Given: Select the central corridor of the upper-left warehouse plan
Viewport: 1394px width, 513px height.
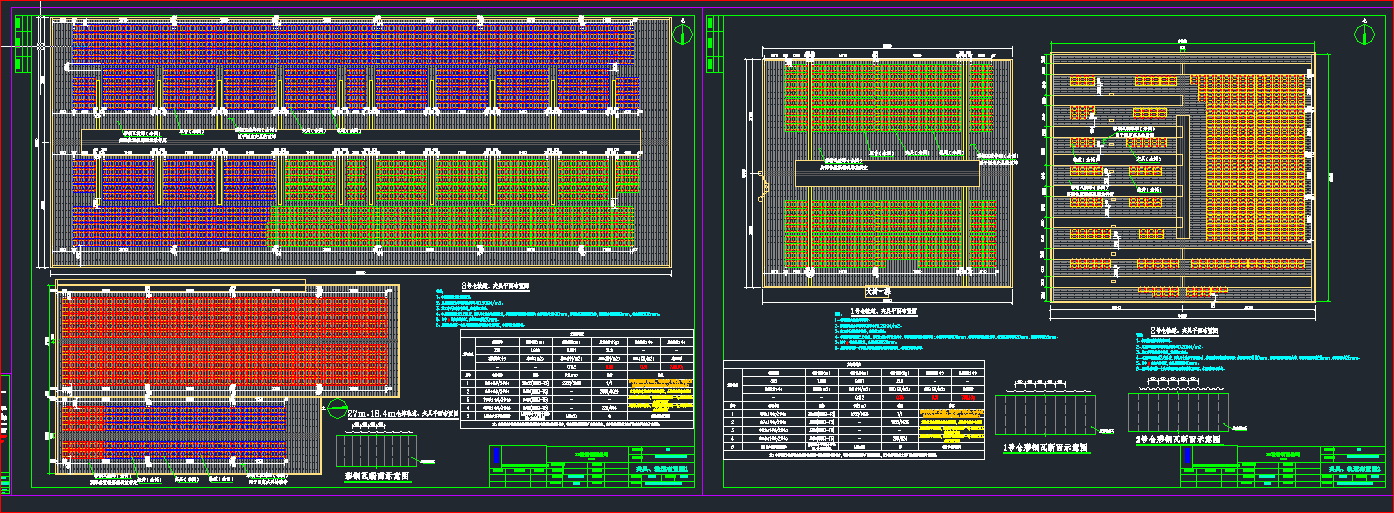Looking at the screenshot, I should coord(360,137).
